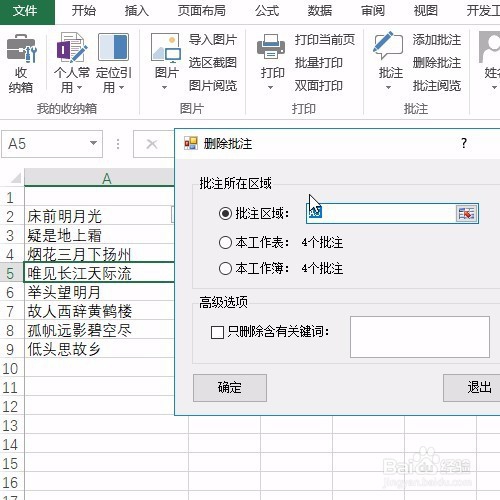Screen dimensions: 500x500
Task: Click the 打印 printer icon
Action: tap(271, 47)
